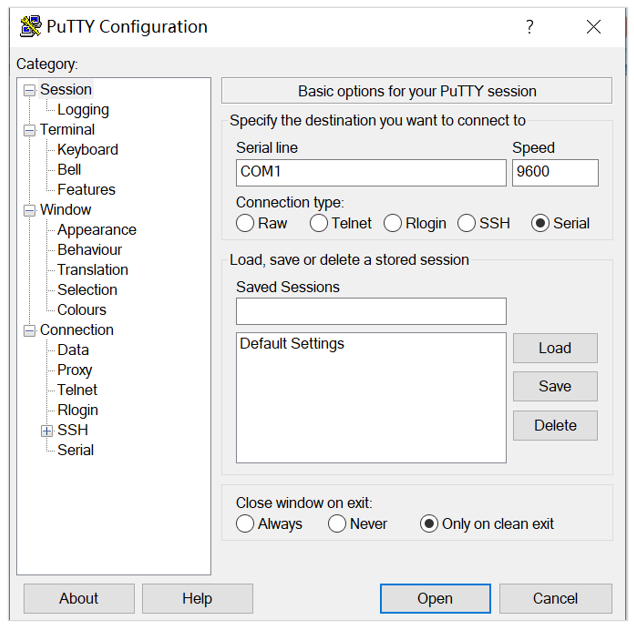Open the Connection category

click(77, 329)
